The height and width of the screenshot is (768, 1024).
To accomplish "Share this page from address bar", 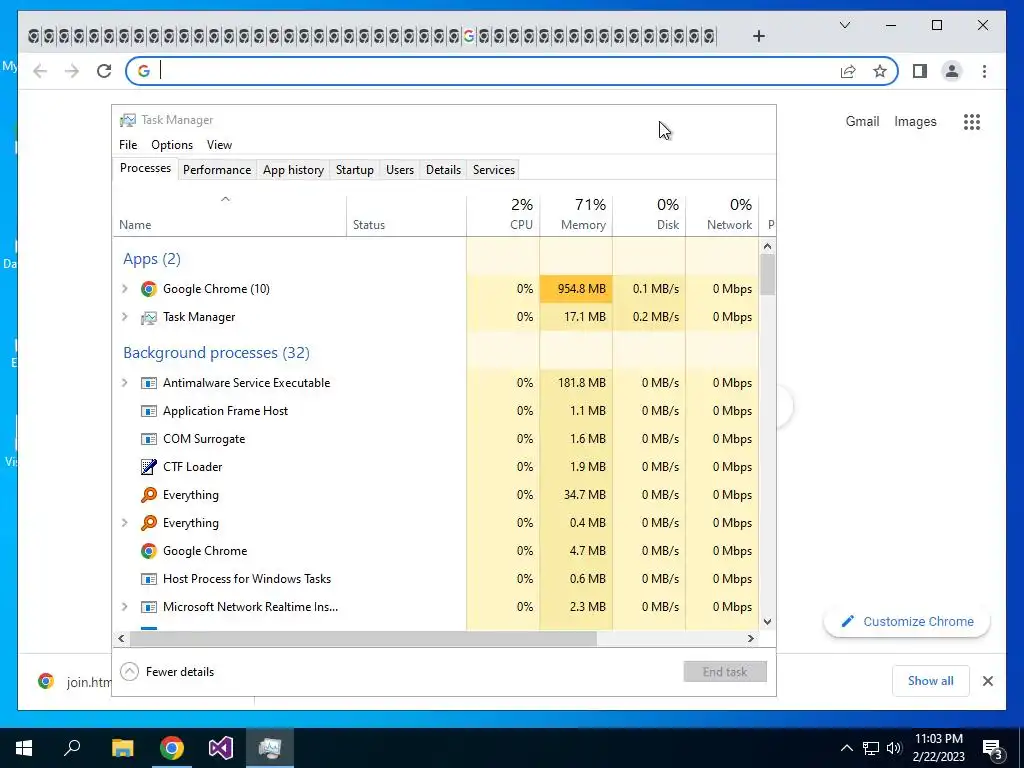I will tap(848, 71).
